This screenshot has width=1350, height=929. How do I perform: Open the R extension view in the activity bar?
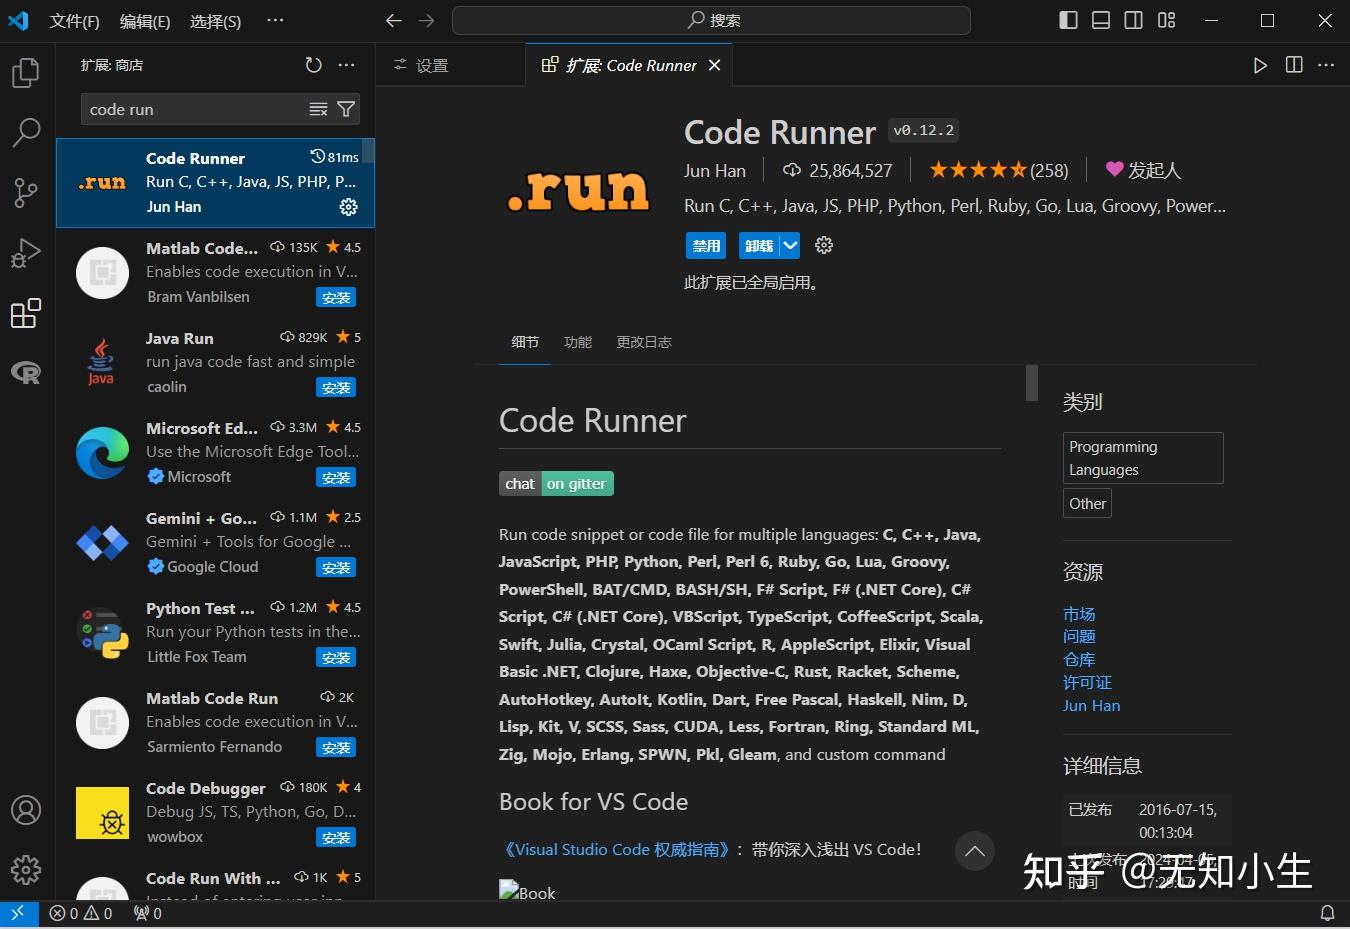click(26, 372)
